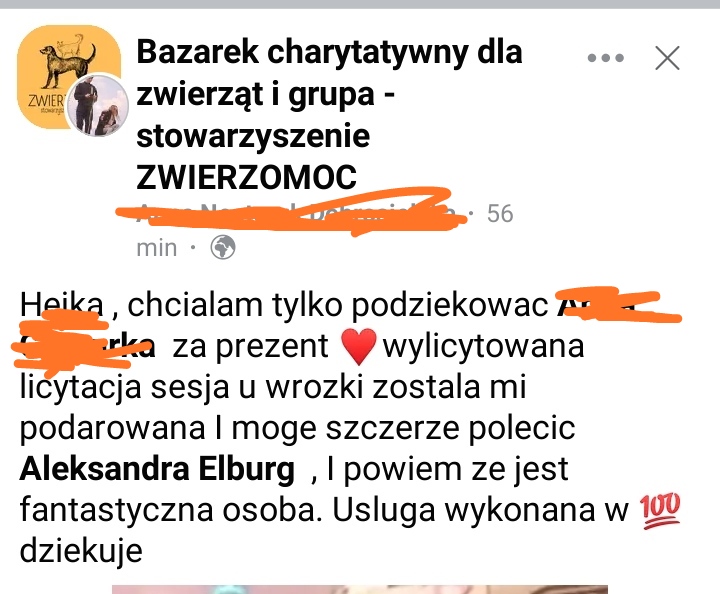This screenshot has height=594, width=720.
Task: Hide the post with the X icon
Action: point(667,58)
